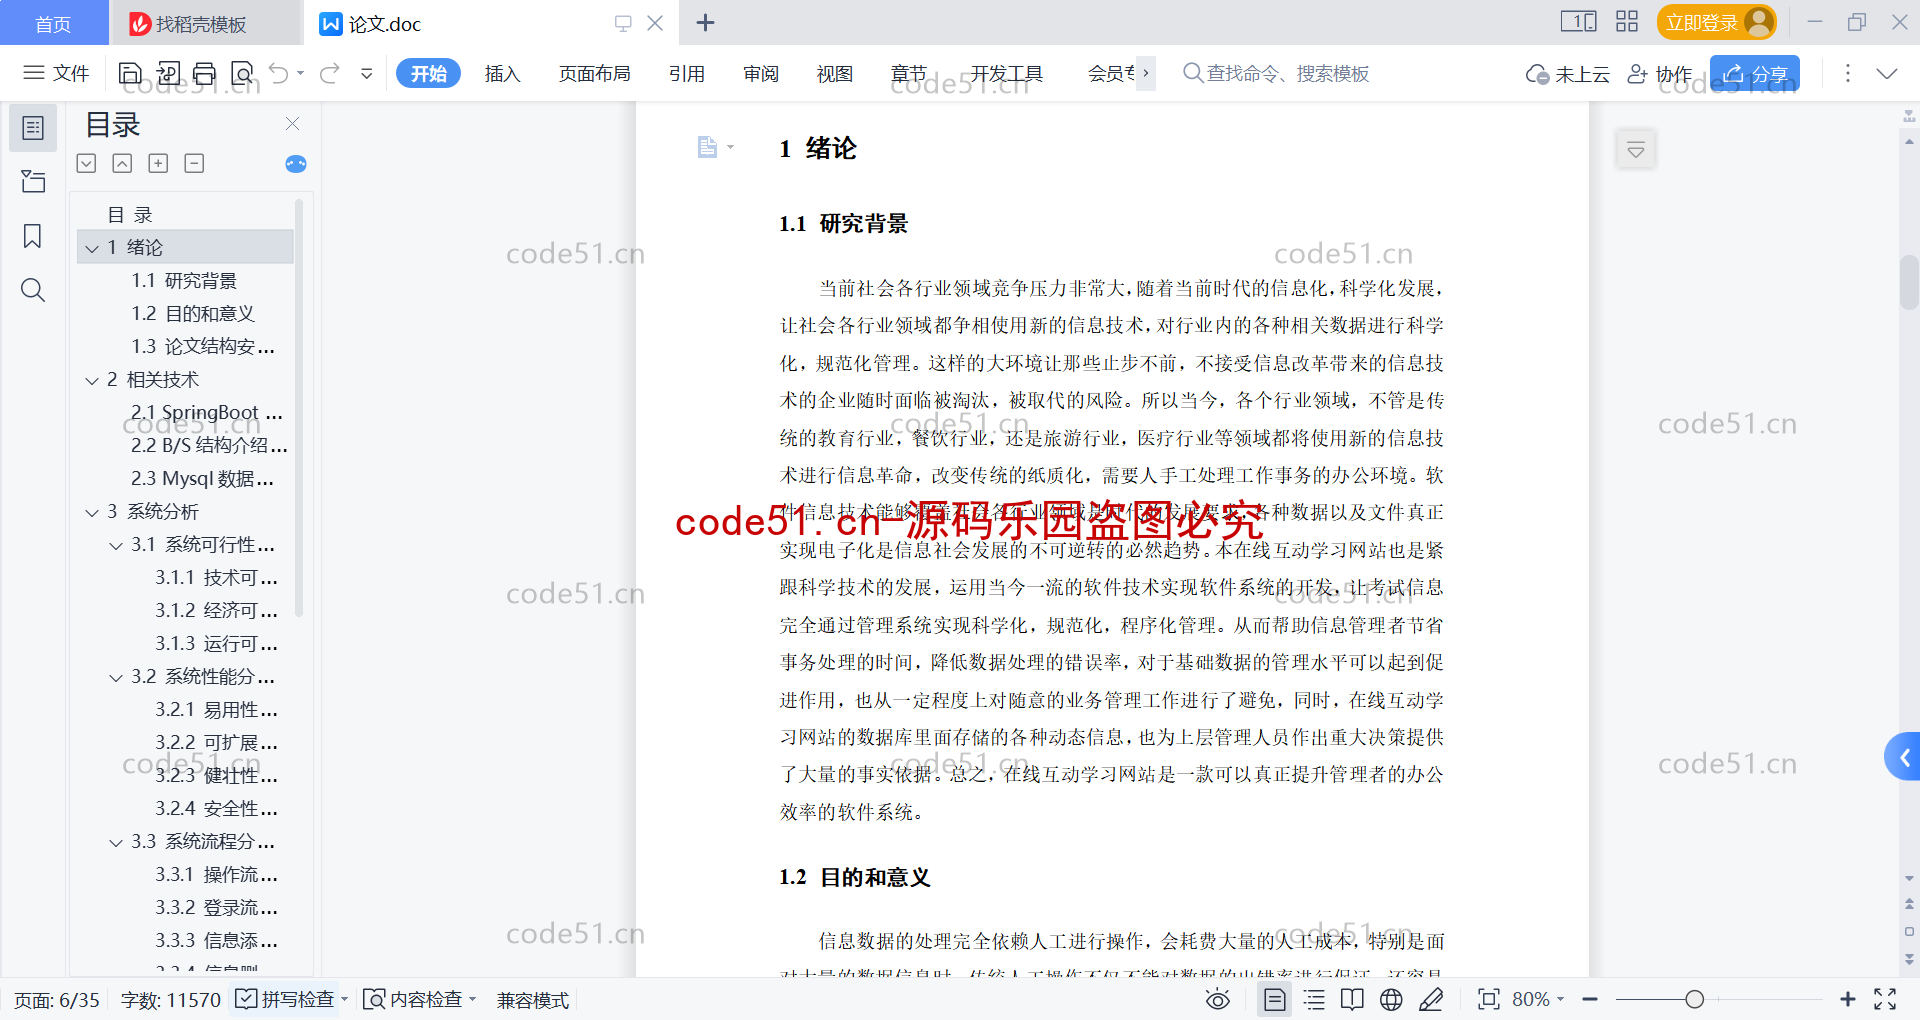1920x1020 pixels.
Task: Click the writing mode pen icon
Action: 1431,999
